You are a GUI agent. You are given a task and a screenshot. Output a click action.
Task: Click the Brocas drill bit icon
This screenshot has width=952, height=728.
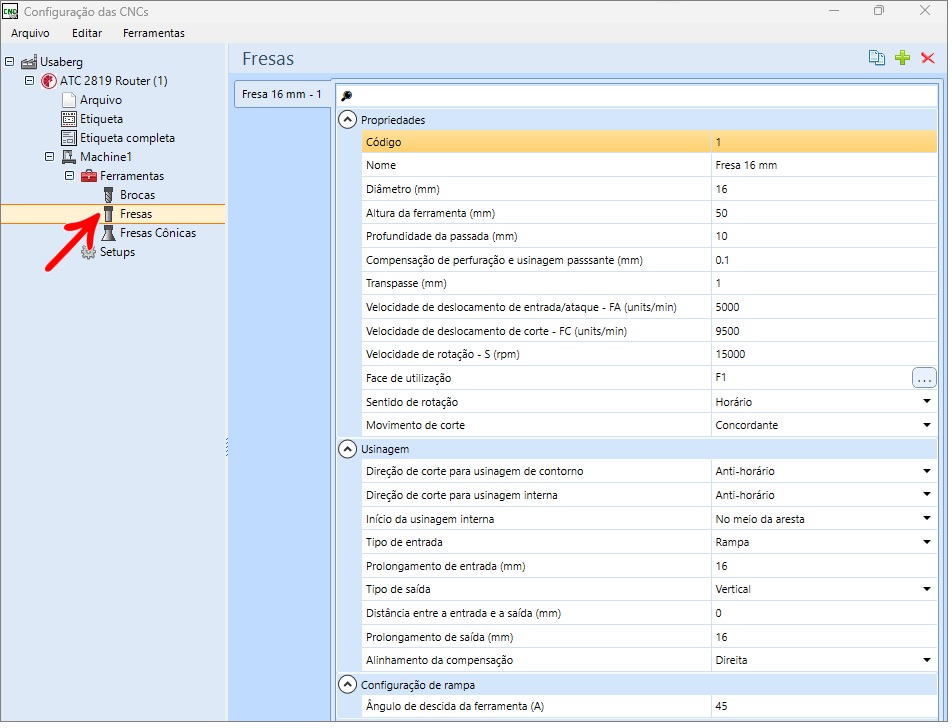tap(109, 195)
